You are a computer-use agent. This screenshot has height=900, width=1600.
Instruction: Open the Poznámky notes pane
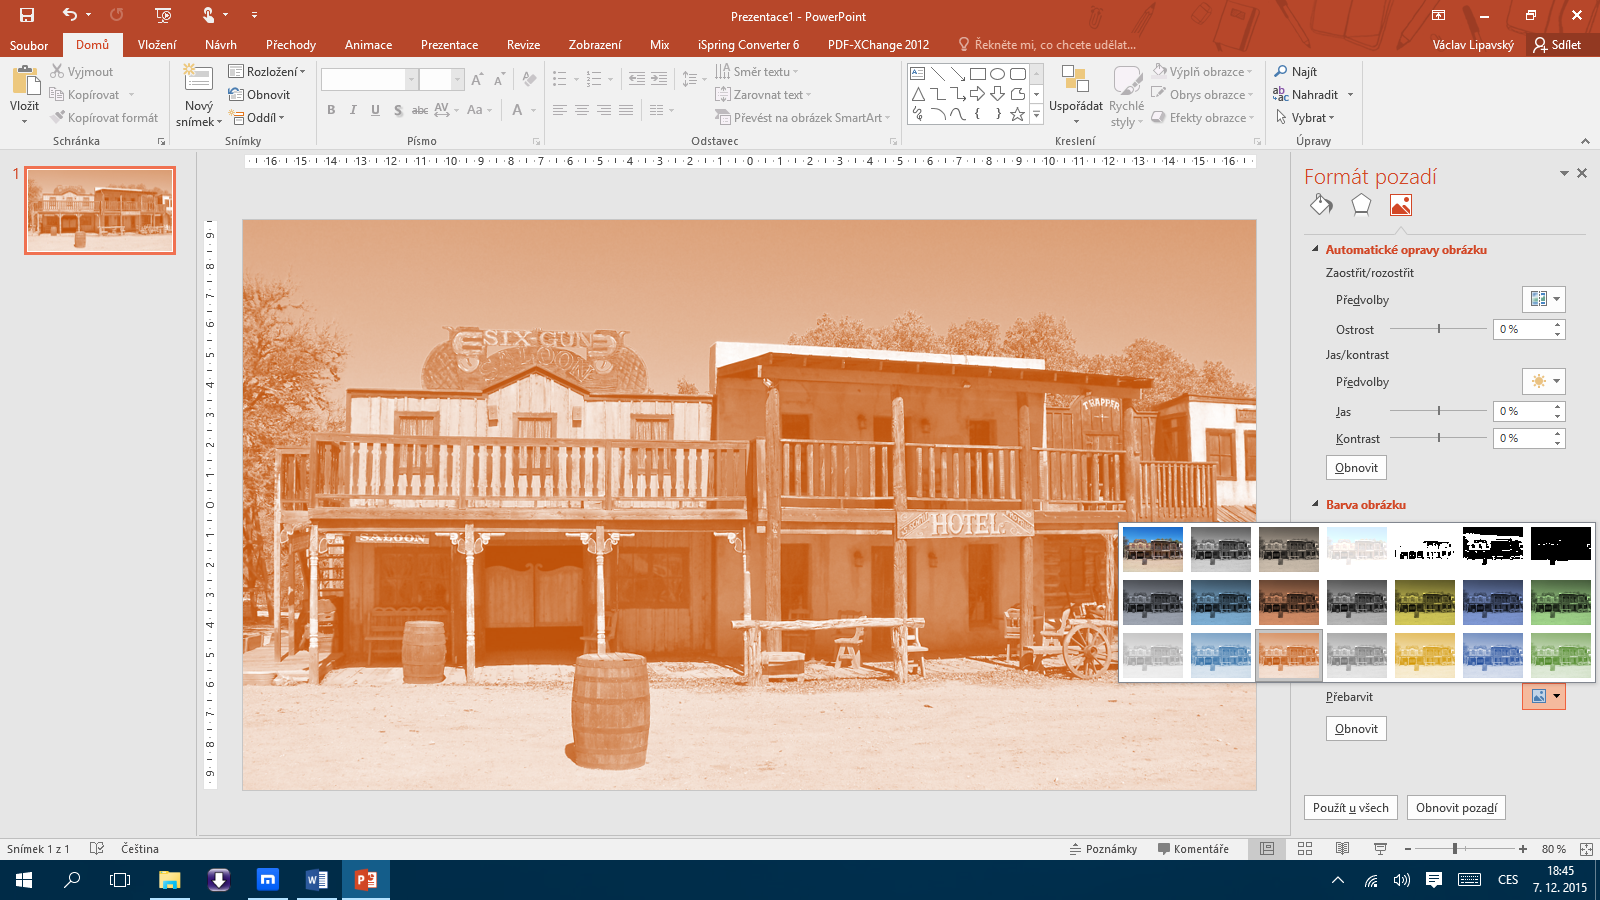click(x=1103, y=849)
